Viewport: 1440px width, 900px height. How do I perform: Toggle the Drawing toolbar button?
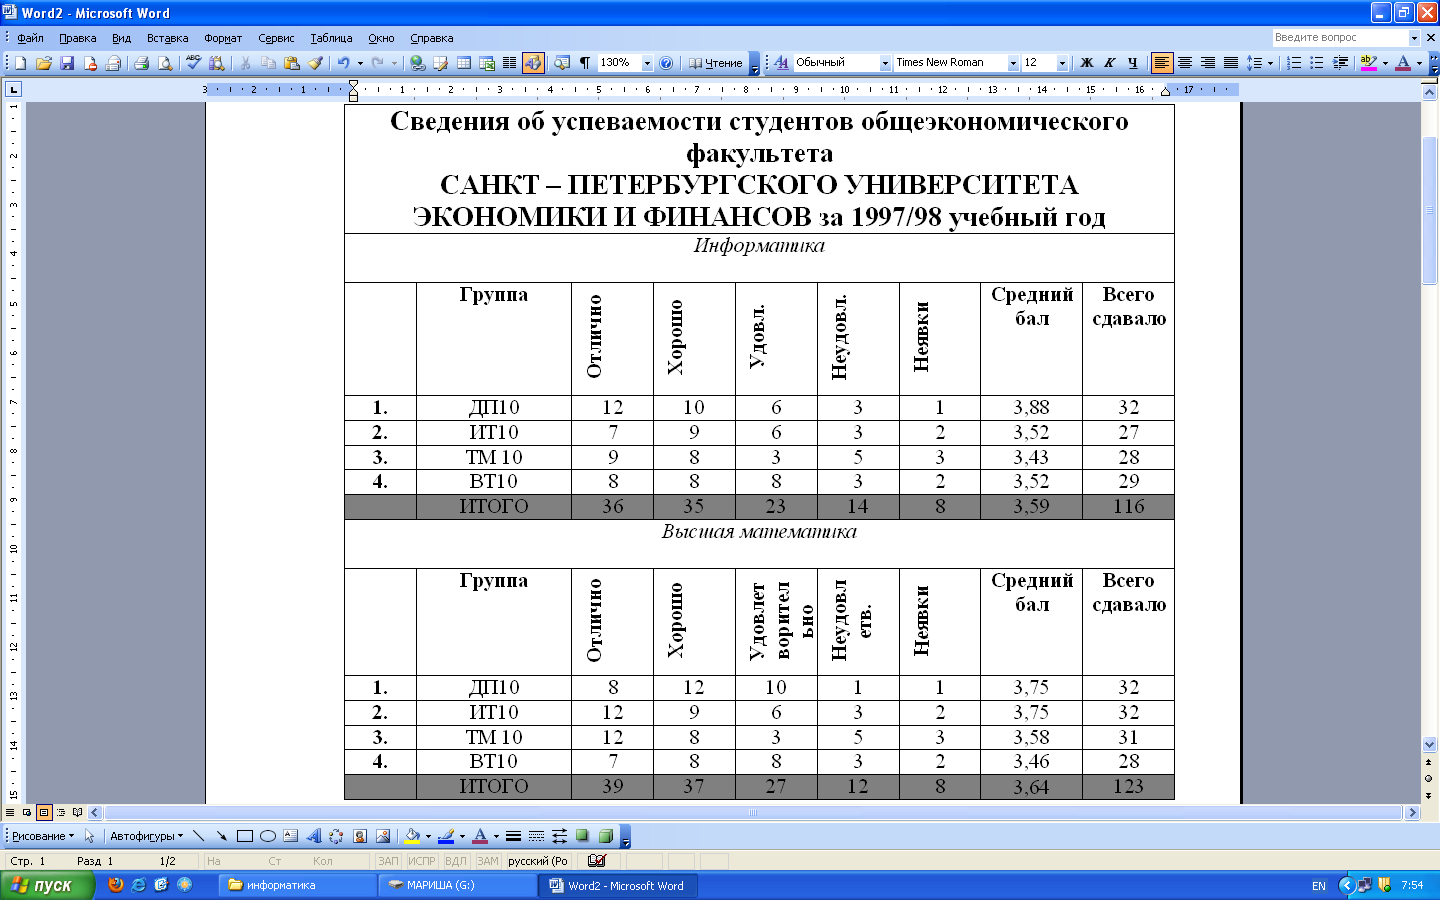point(533,63)
